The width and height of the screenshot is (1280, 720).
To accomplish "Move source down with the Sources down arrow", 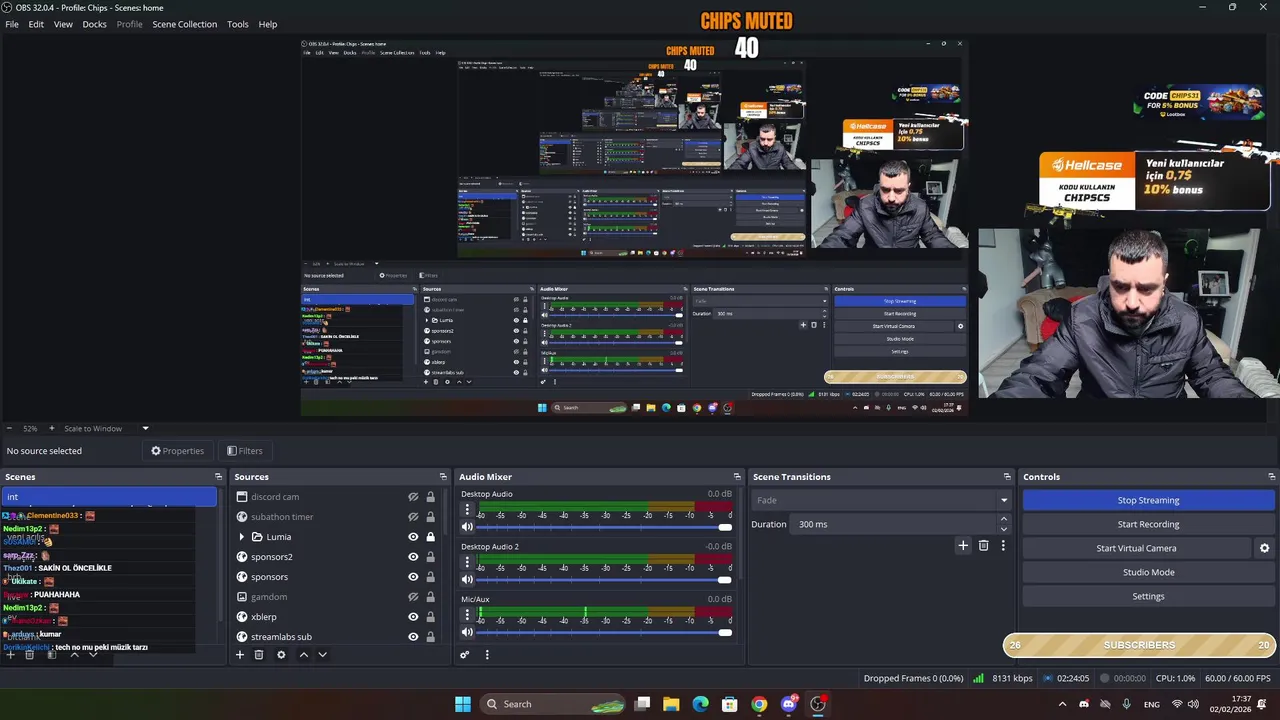I will point(322,655).
